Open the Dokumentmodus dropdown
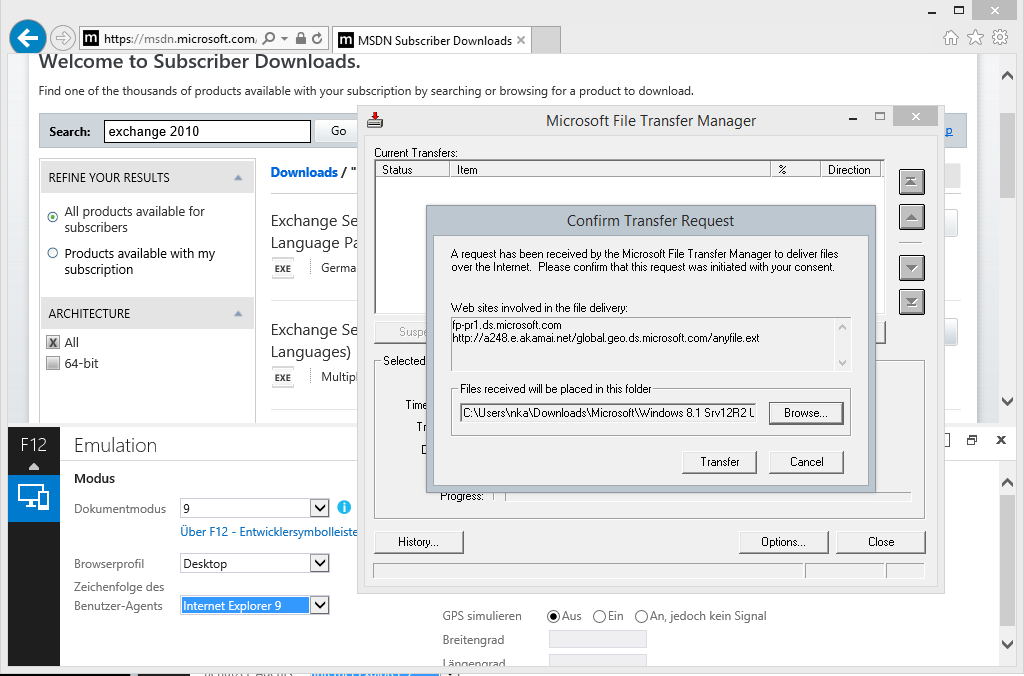Image resolution: width=1024 pixels, height=676 pixels. tap(319, 508)
